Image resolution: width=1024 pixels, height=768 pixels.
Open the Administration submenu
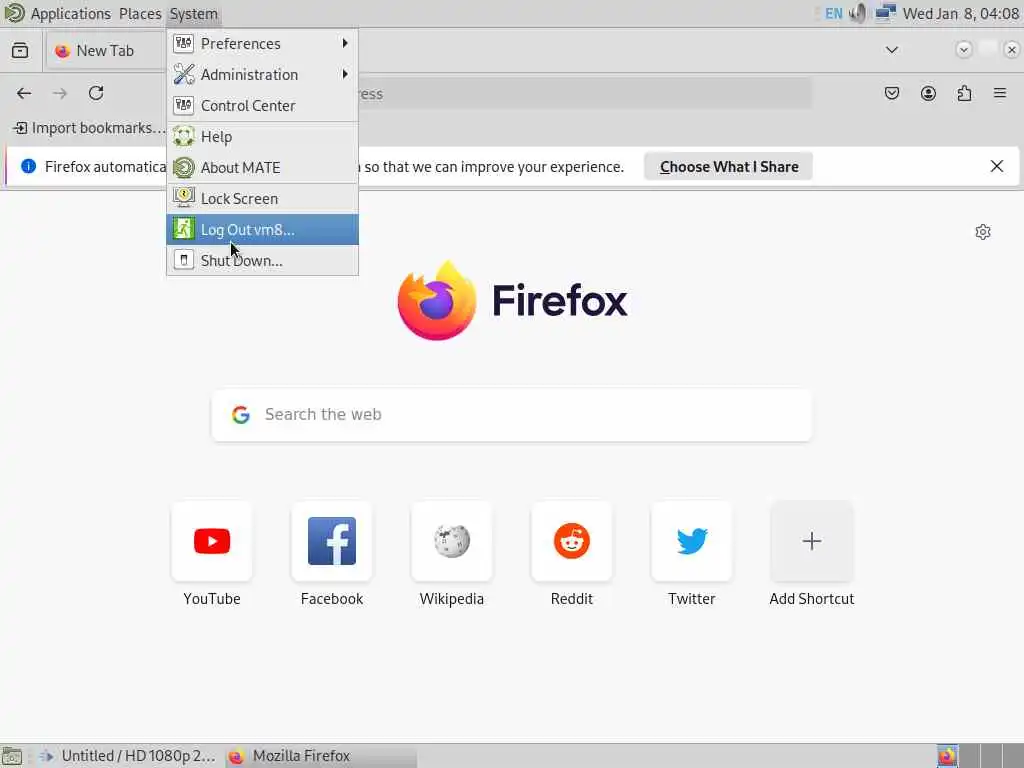[262, 74]
